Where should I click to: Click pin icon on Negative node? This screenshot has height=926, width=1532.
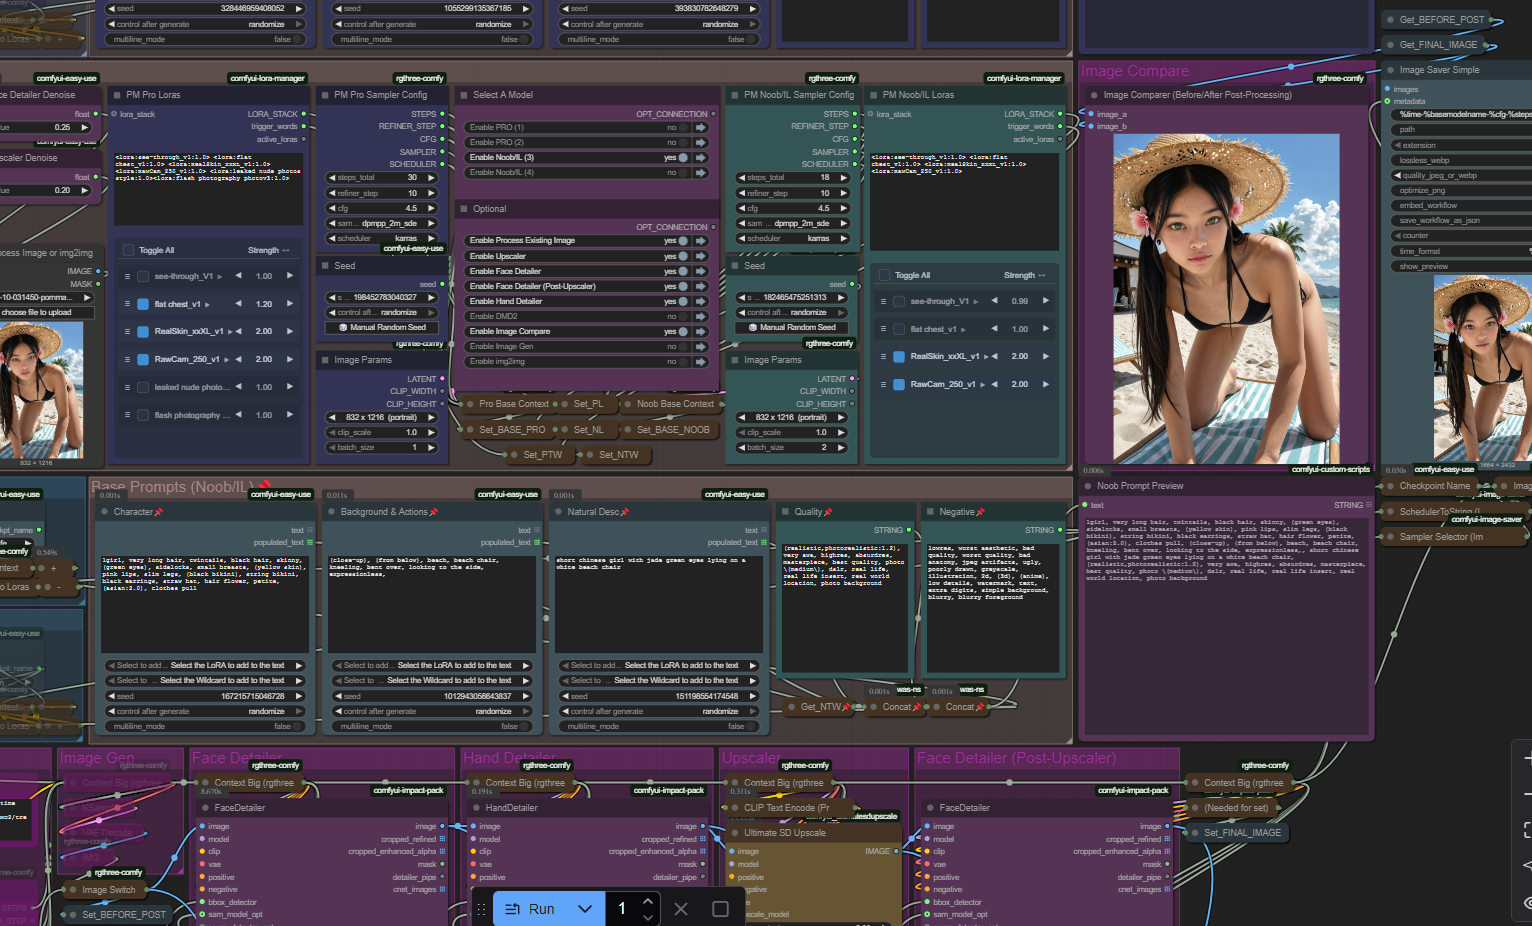pos(980,512)
